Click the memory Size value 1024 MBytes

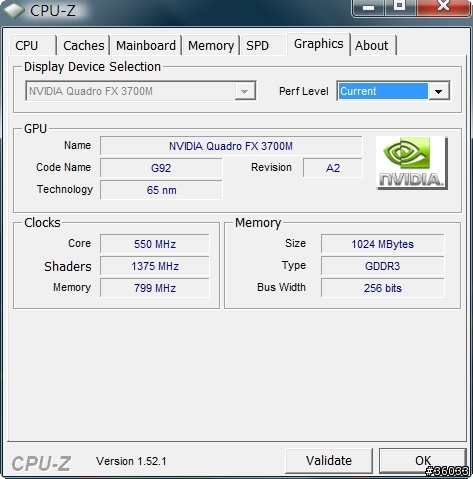tap(382, 244)
